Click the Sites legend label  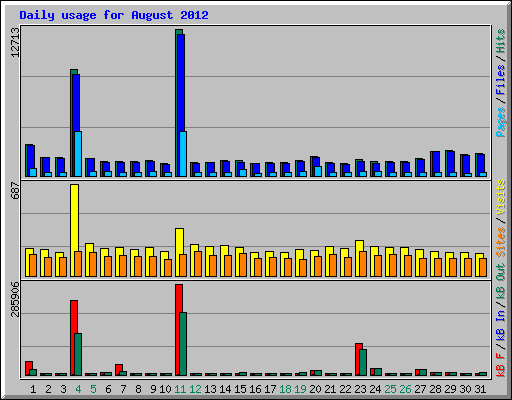[500, 242]
